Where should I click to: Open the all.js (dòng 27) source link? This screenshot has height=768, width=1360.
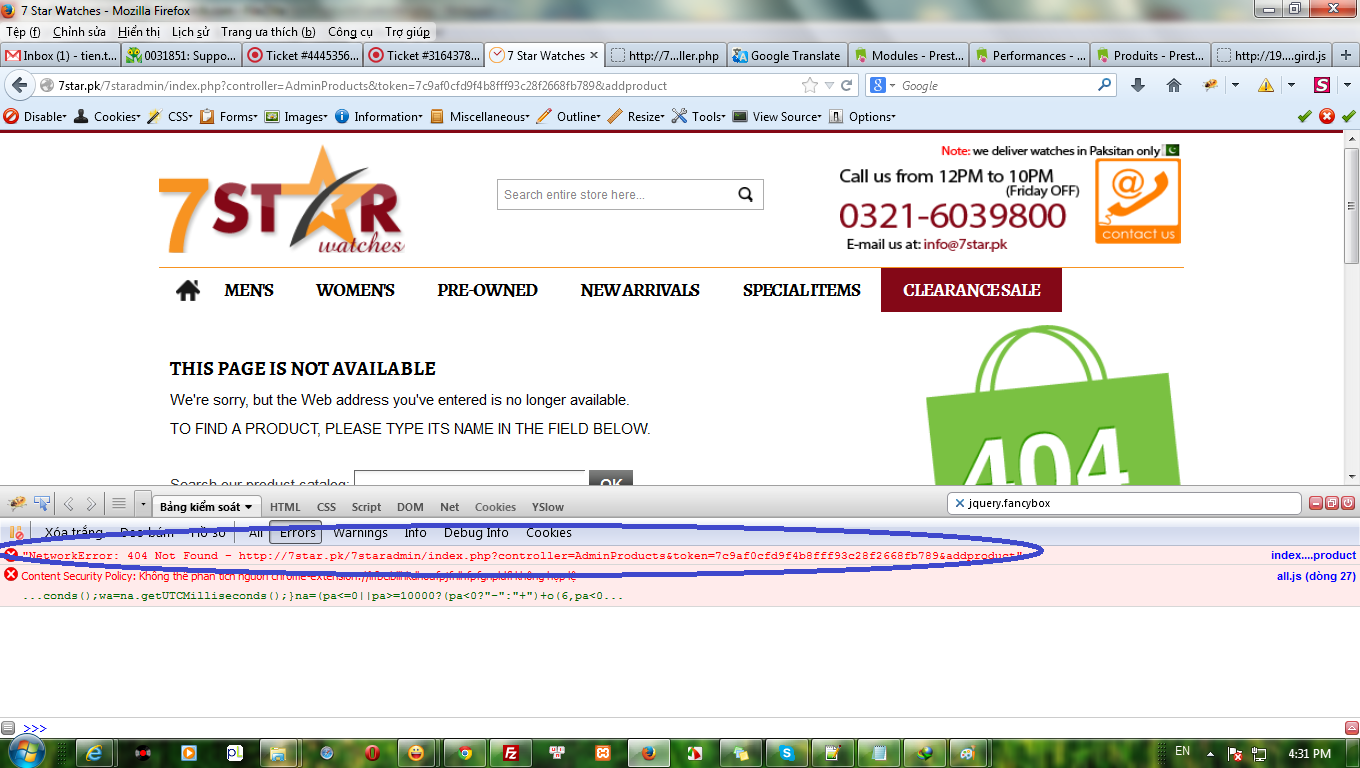point(1316,576)
